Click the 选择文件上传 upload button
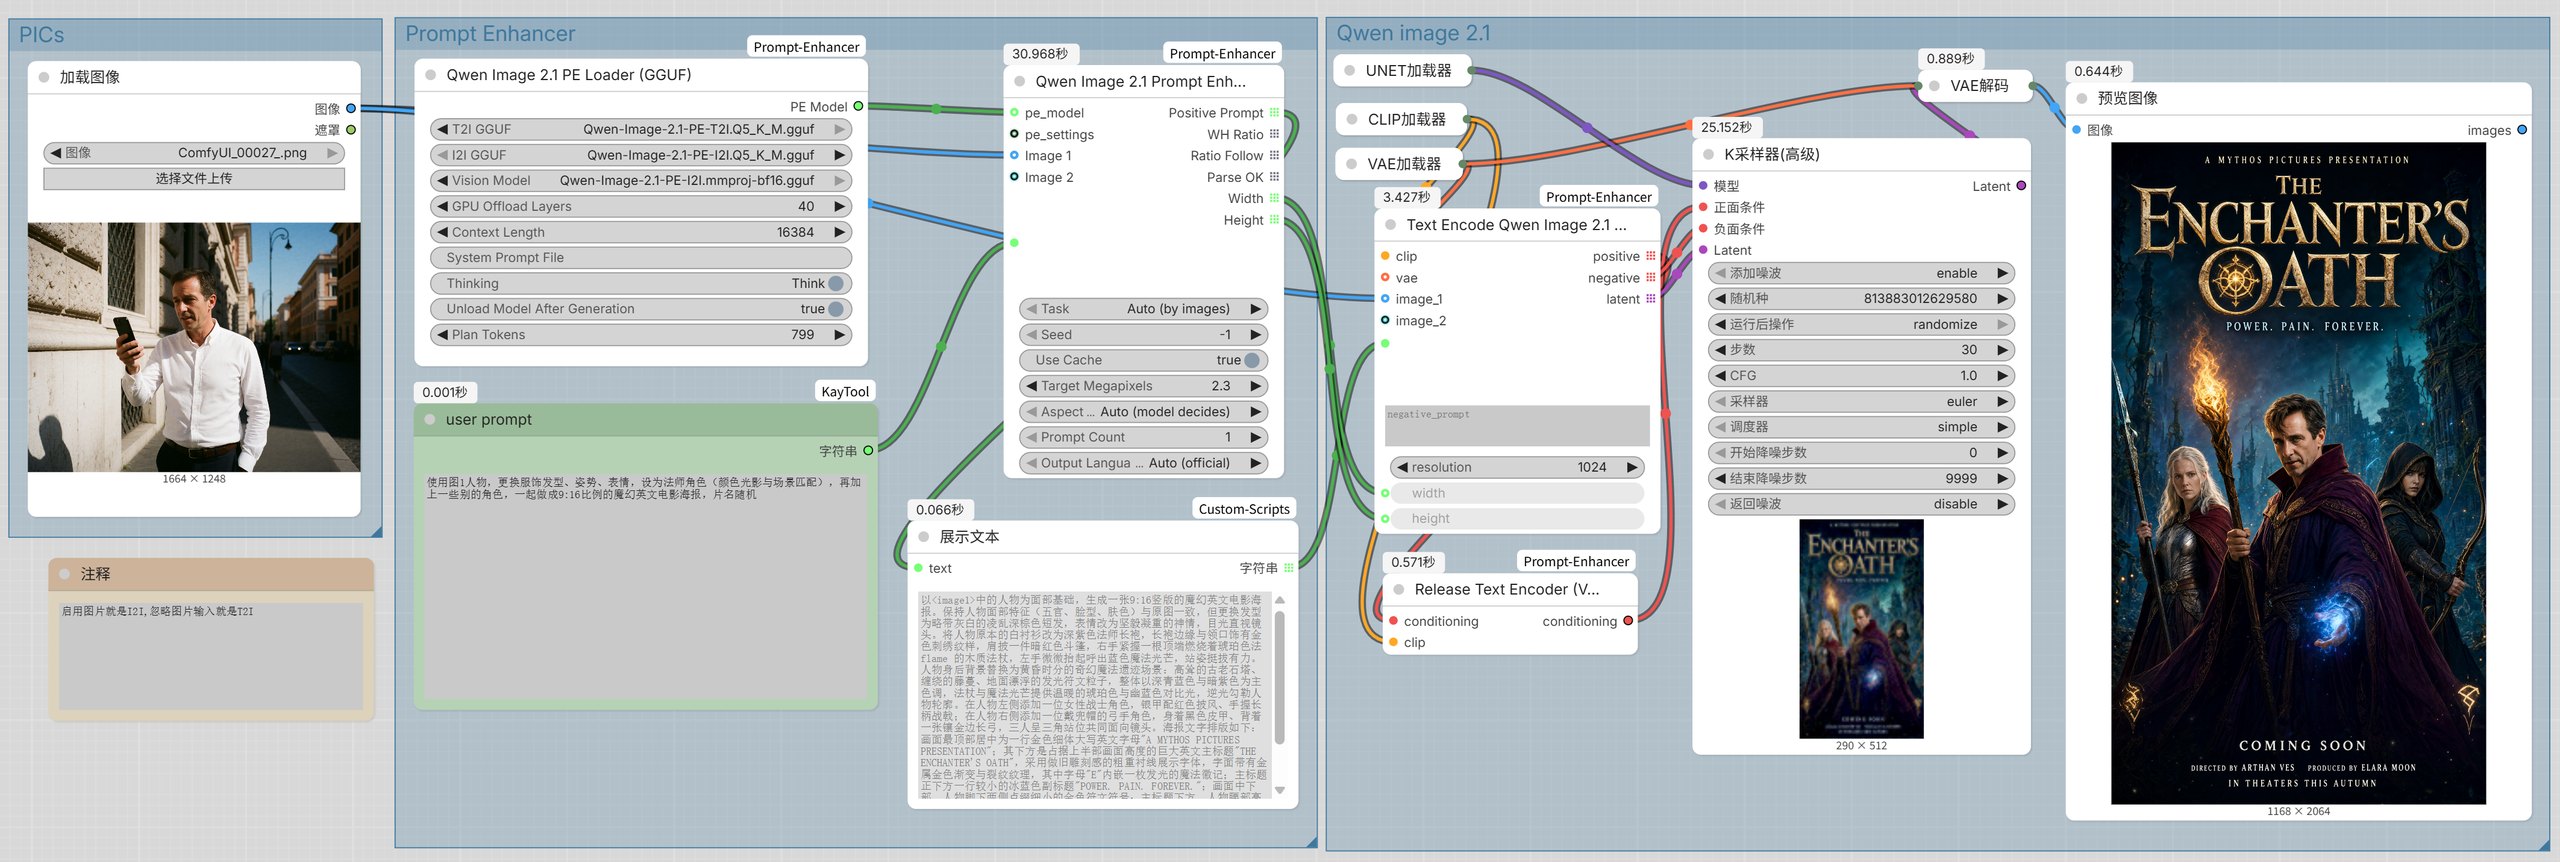2560x862 pixels. pos(194,178)
